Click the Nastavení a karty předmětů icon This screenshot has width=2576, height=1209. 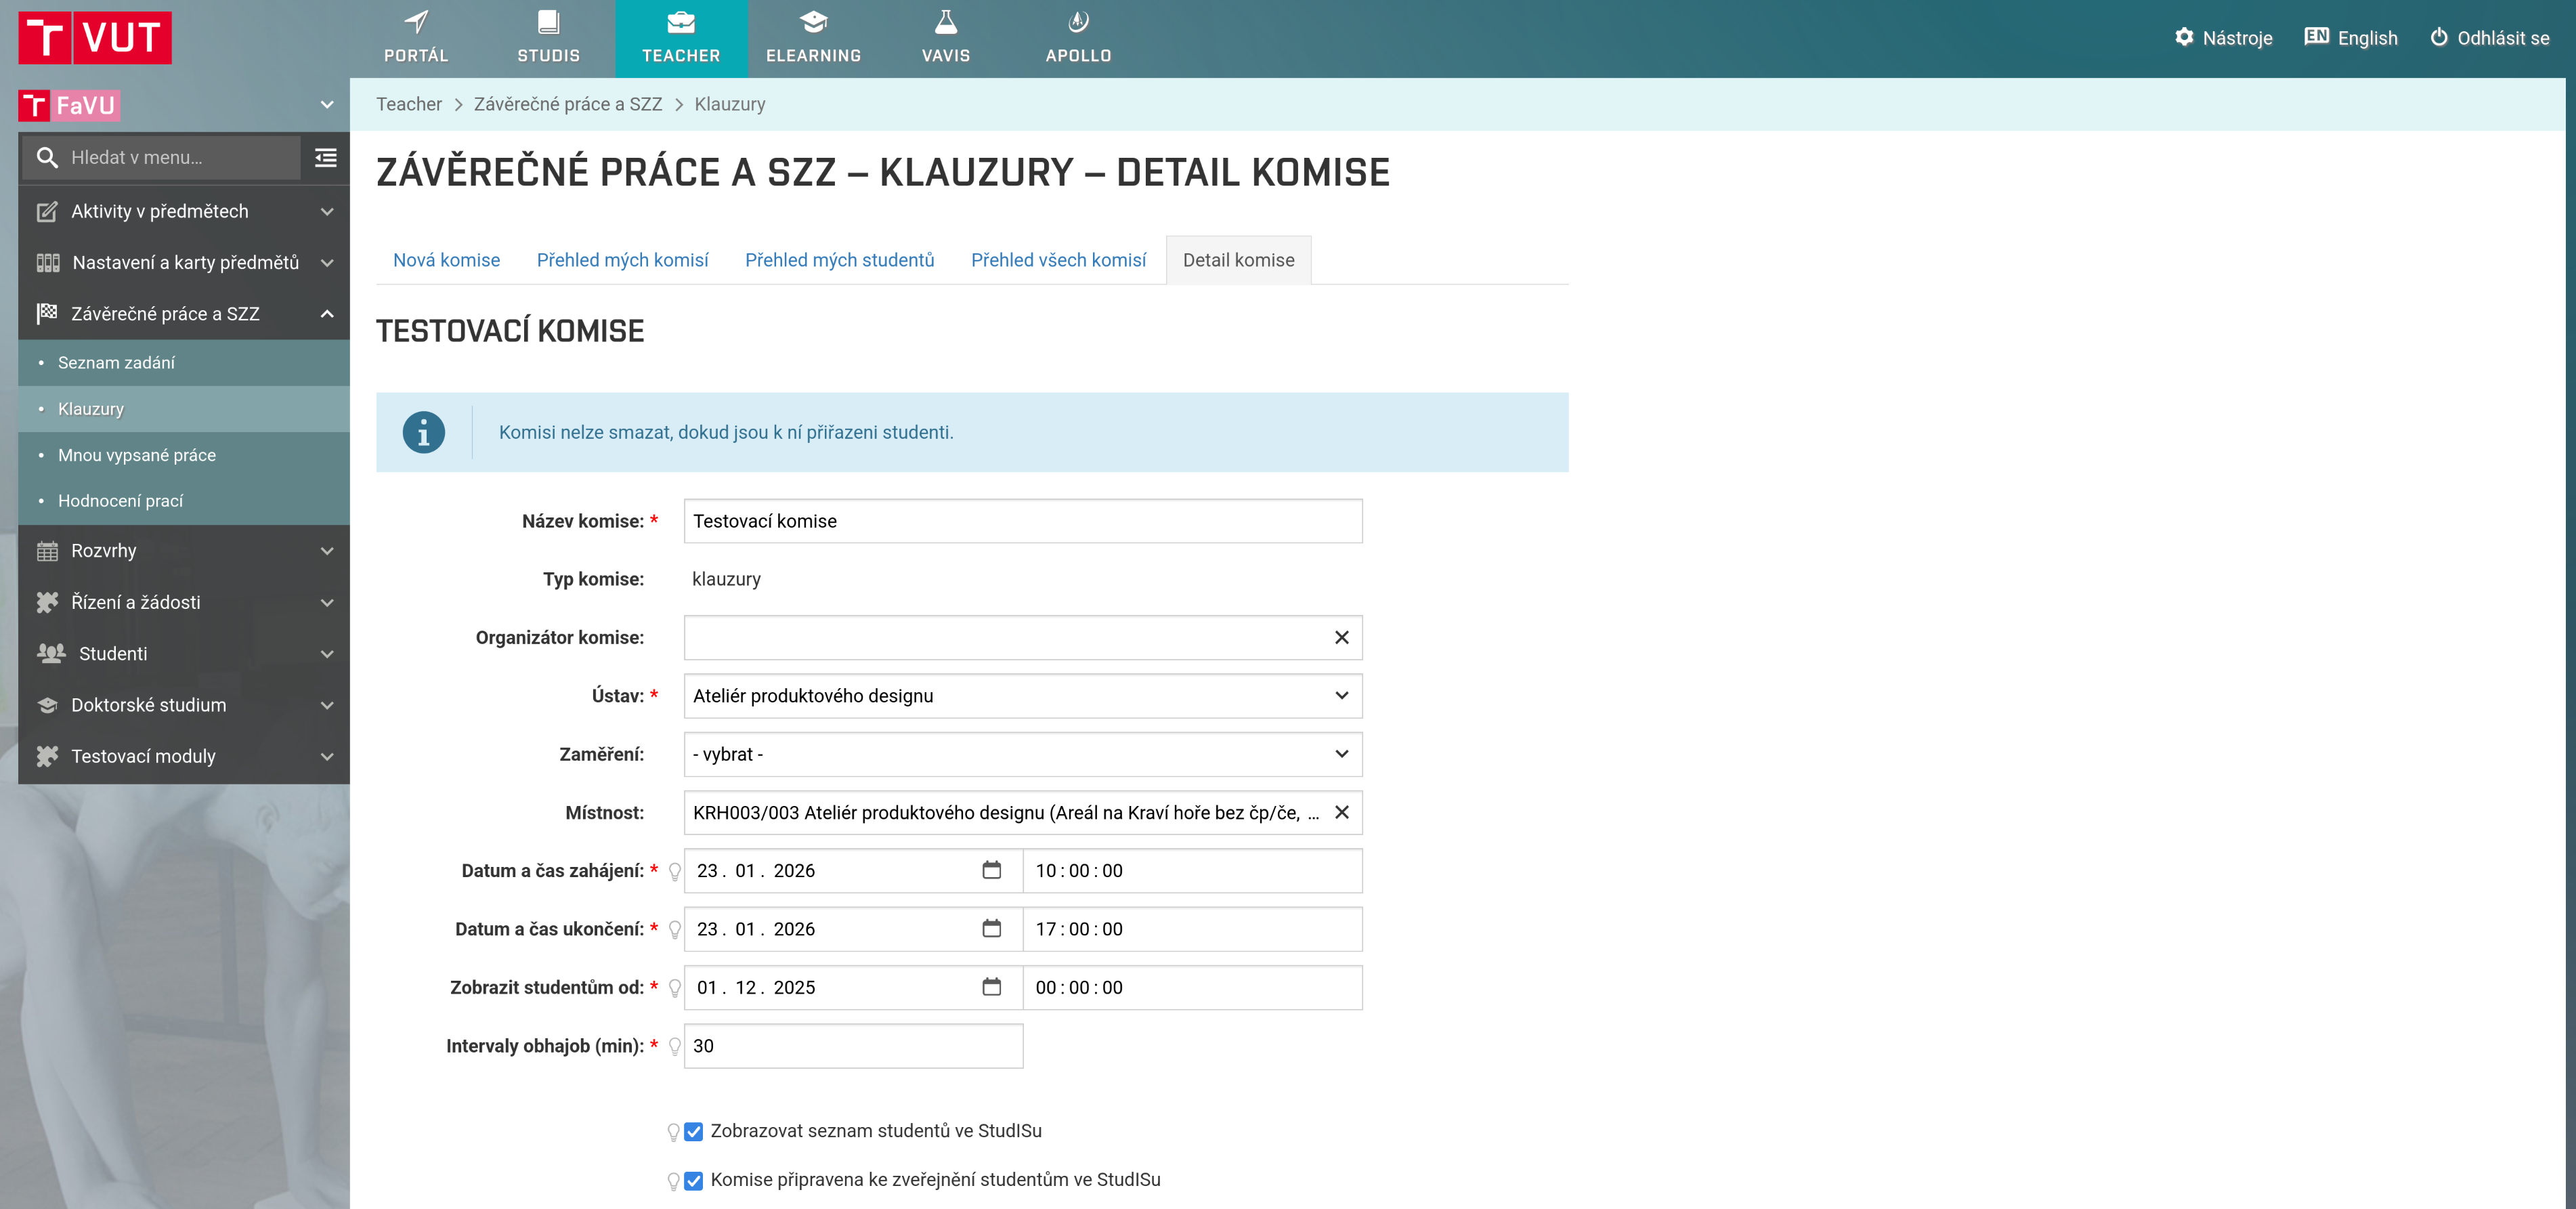tap(48, 262)
